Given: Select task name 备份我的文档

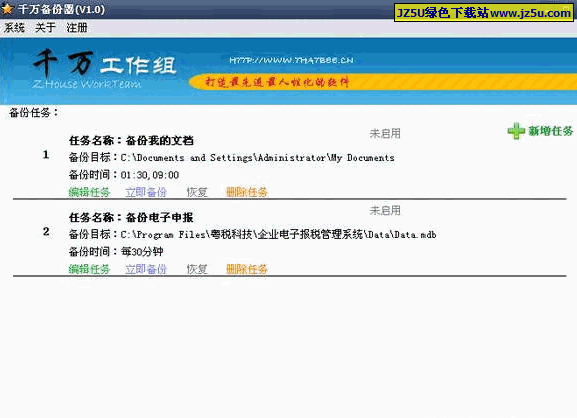Looking at the screenshot, I should coord(160,140).
